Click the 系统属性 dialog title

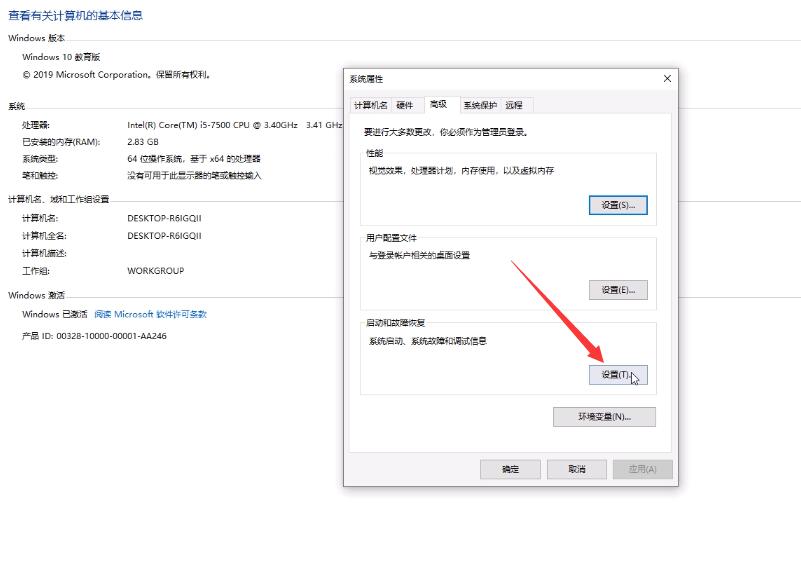coord(366,79)
